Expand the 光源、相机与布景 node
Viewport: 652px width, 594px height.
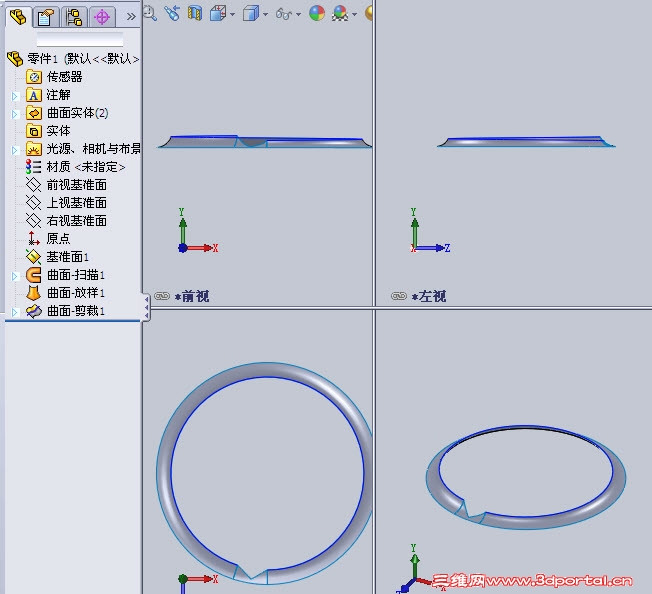(15, 150)
